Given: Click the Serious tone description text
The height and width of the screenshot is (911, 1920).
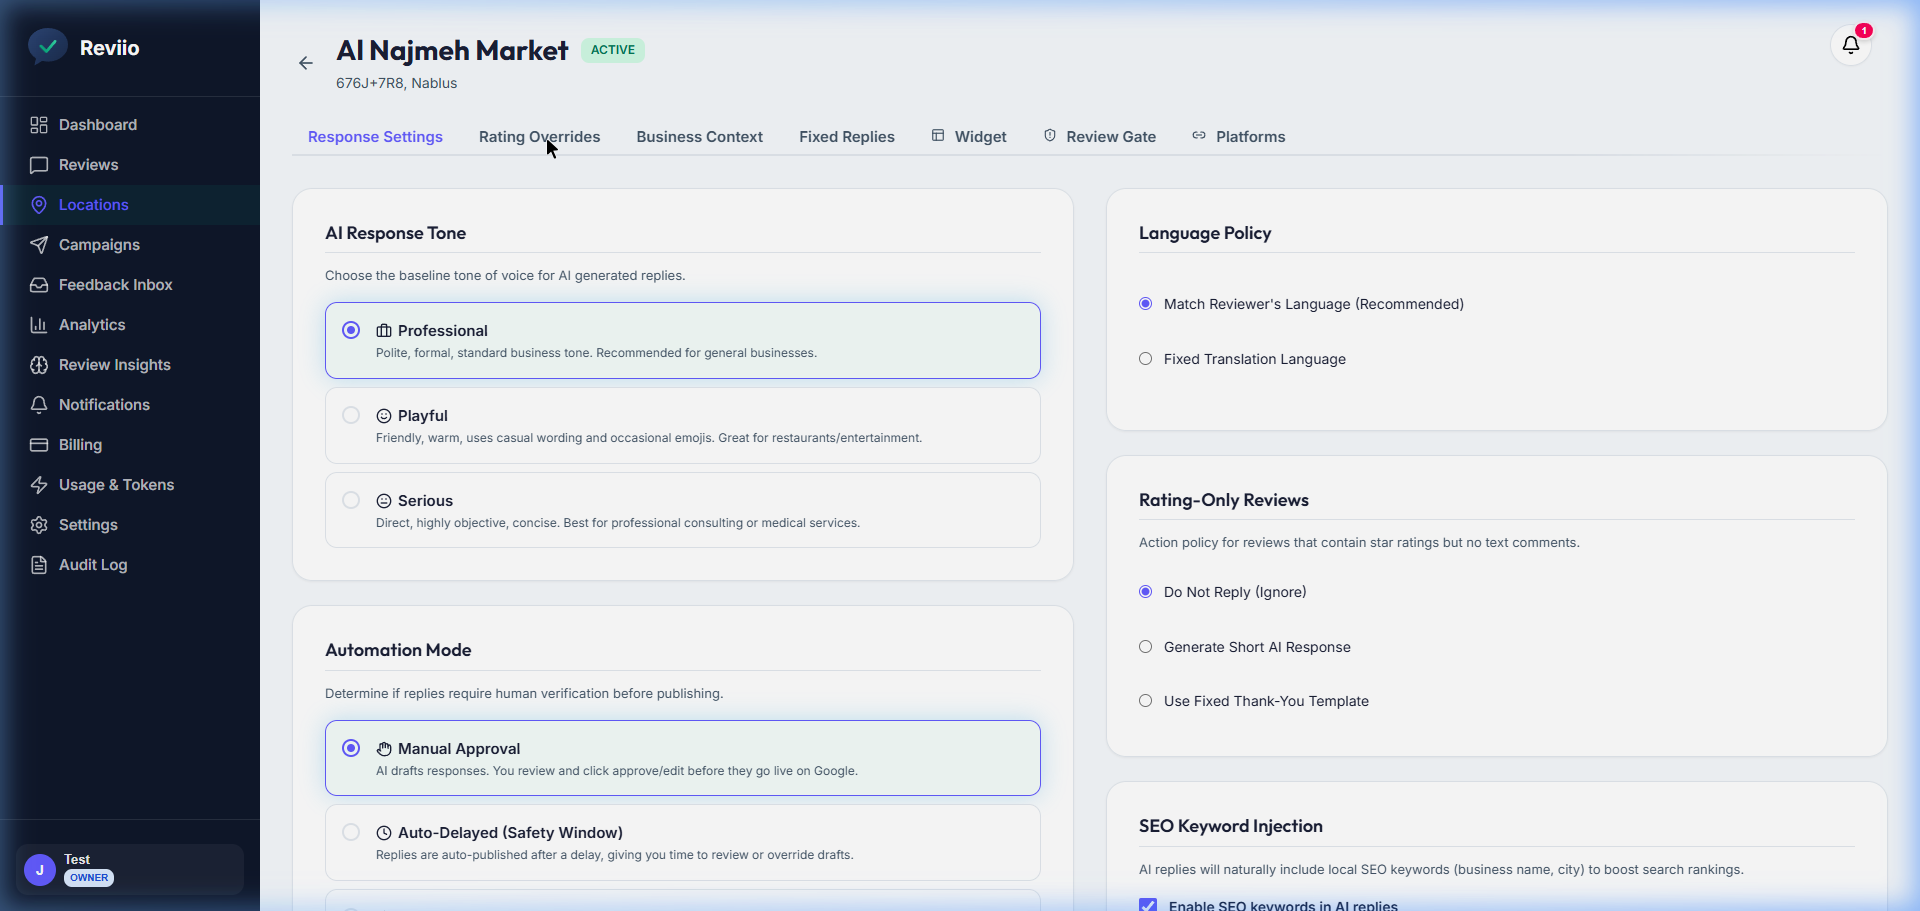Looking at the screenshot, I should (618, 523).
